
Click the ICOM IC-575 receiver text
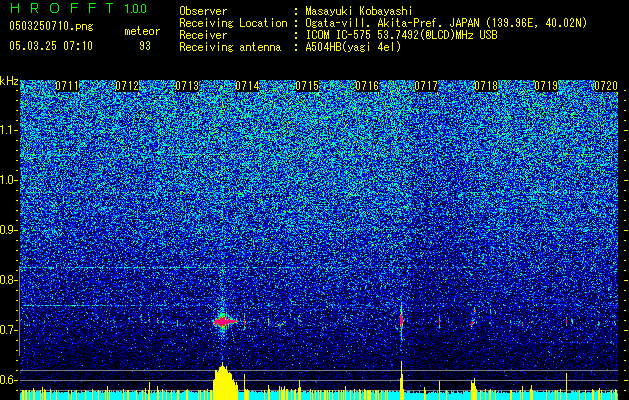401,35
